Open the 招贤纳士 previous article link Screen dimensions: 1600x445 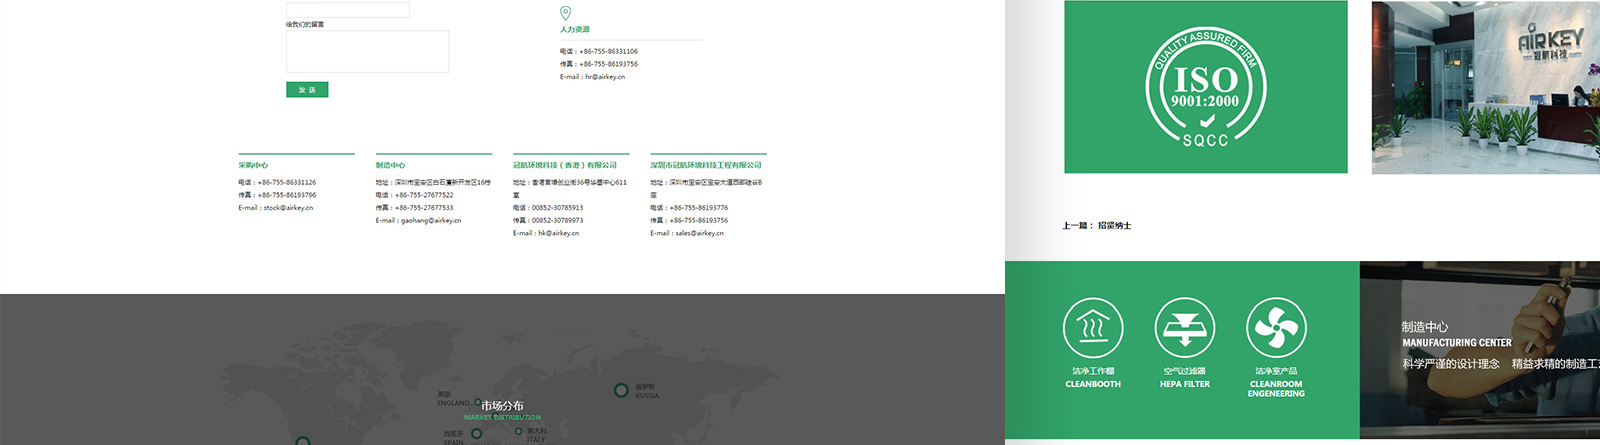coord(1114,226)
